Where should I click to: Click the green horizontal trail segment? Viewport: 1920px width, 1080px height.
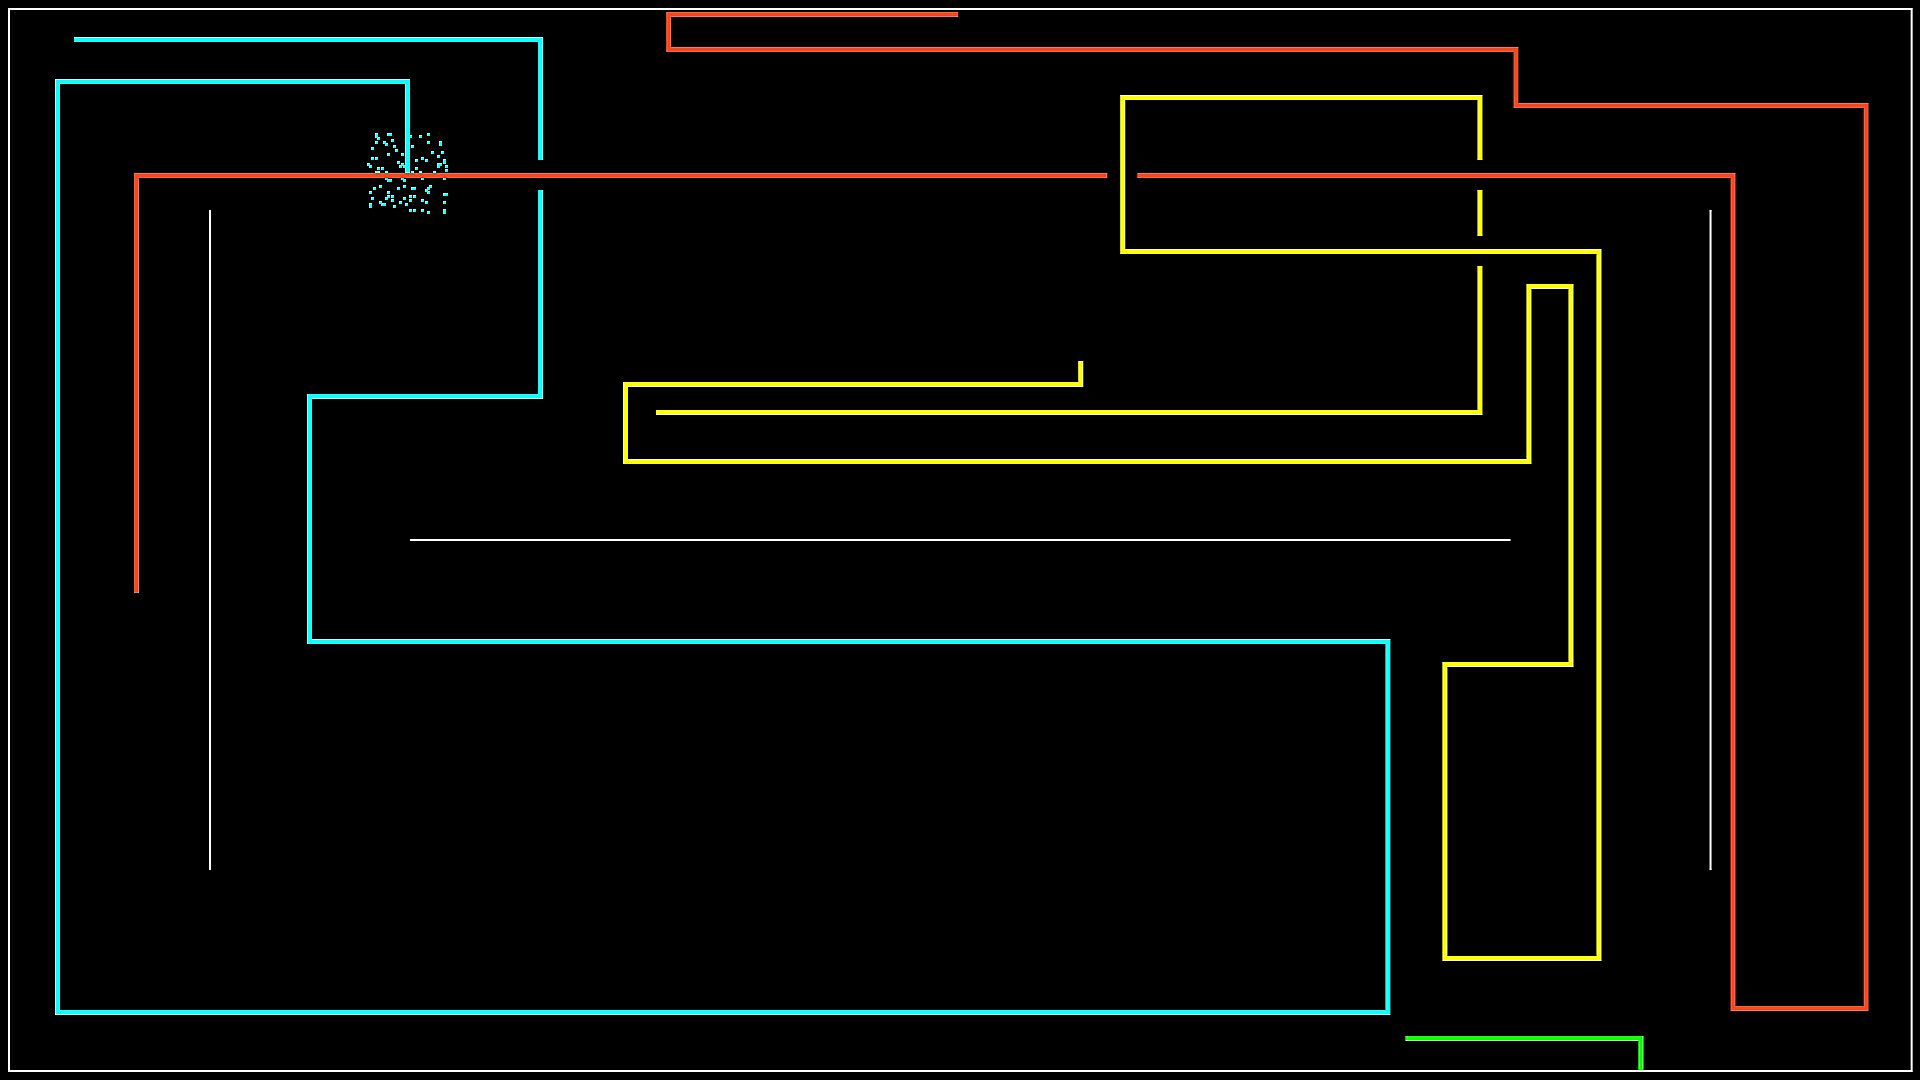(1520, 1039)
